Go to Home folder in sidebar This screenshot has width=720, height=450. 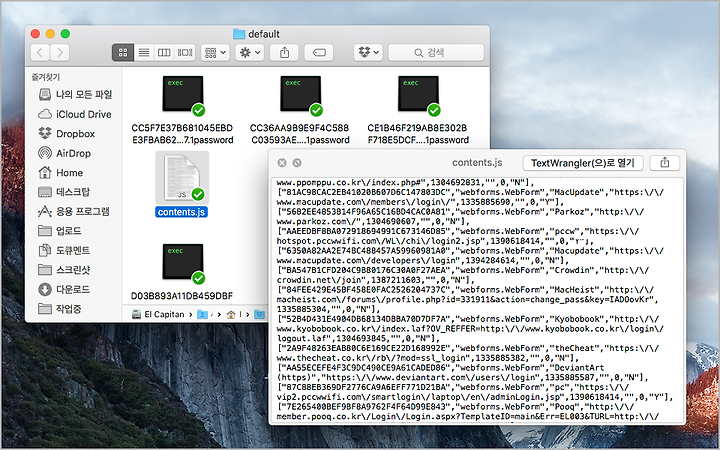(x=61, y=173)
